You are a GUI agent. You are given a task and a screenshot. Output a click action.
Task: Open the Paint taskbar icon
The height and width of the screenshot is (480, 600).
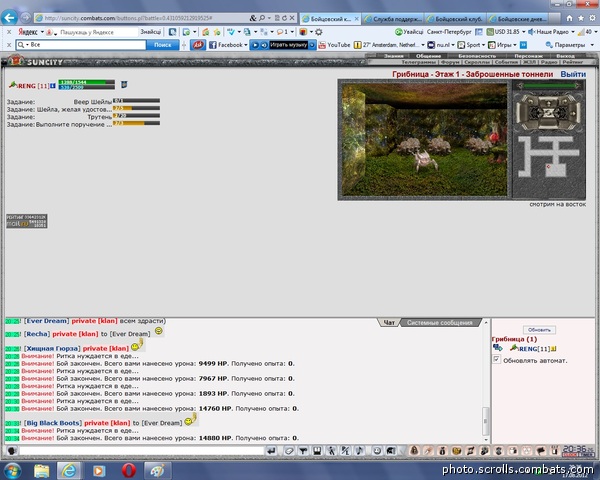pyautogui.click(x=157, y=470)
